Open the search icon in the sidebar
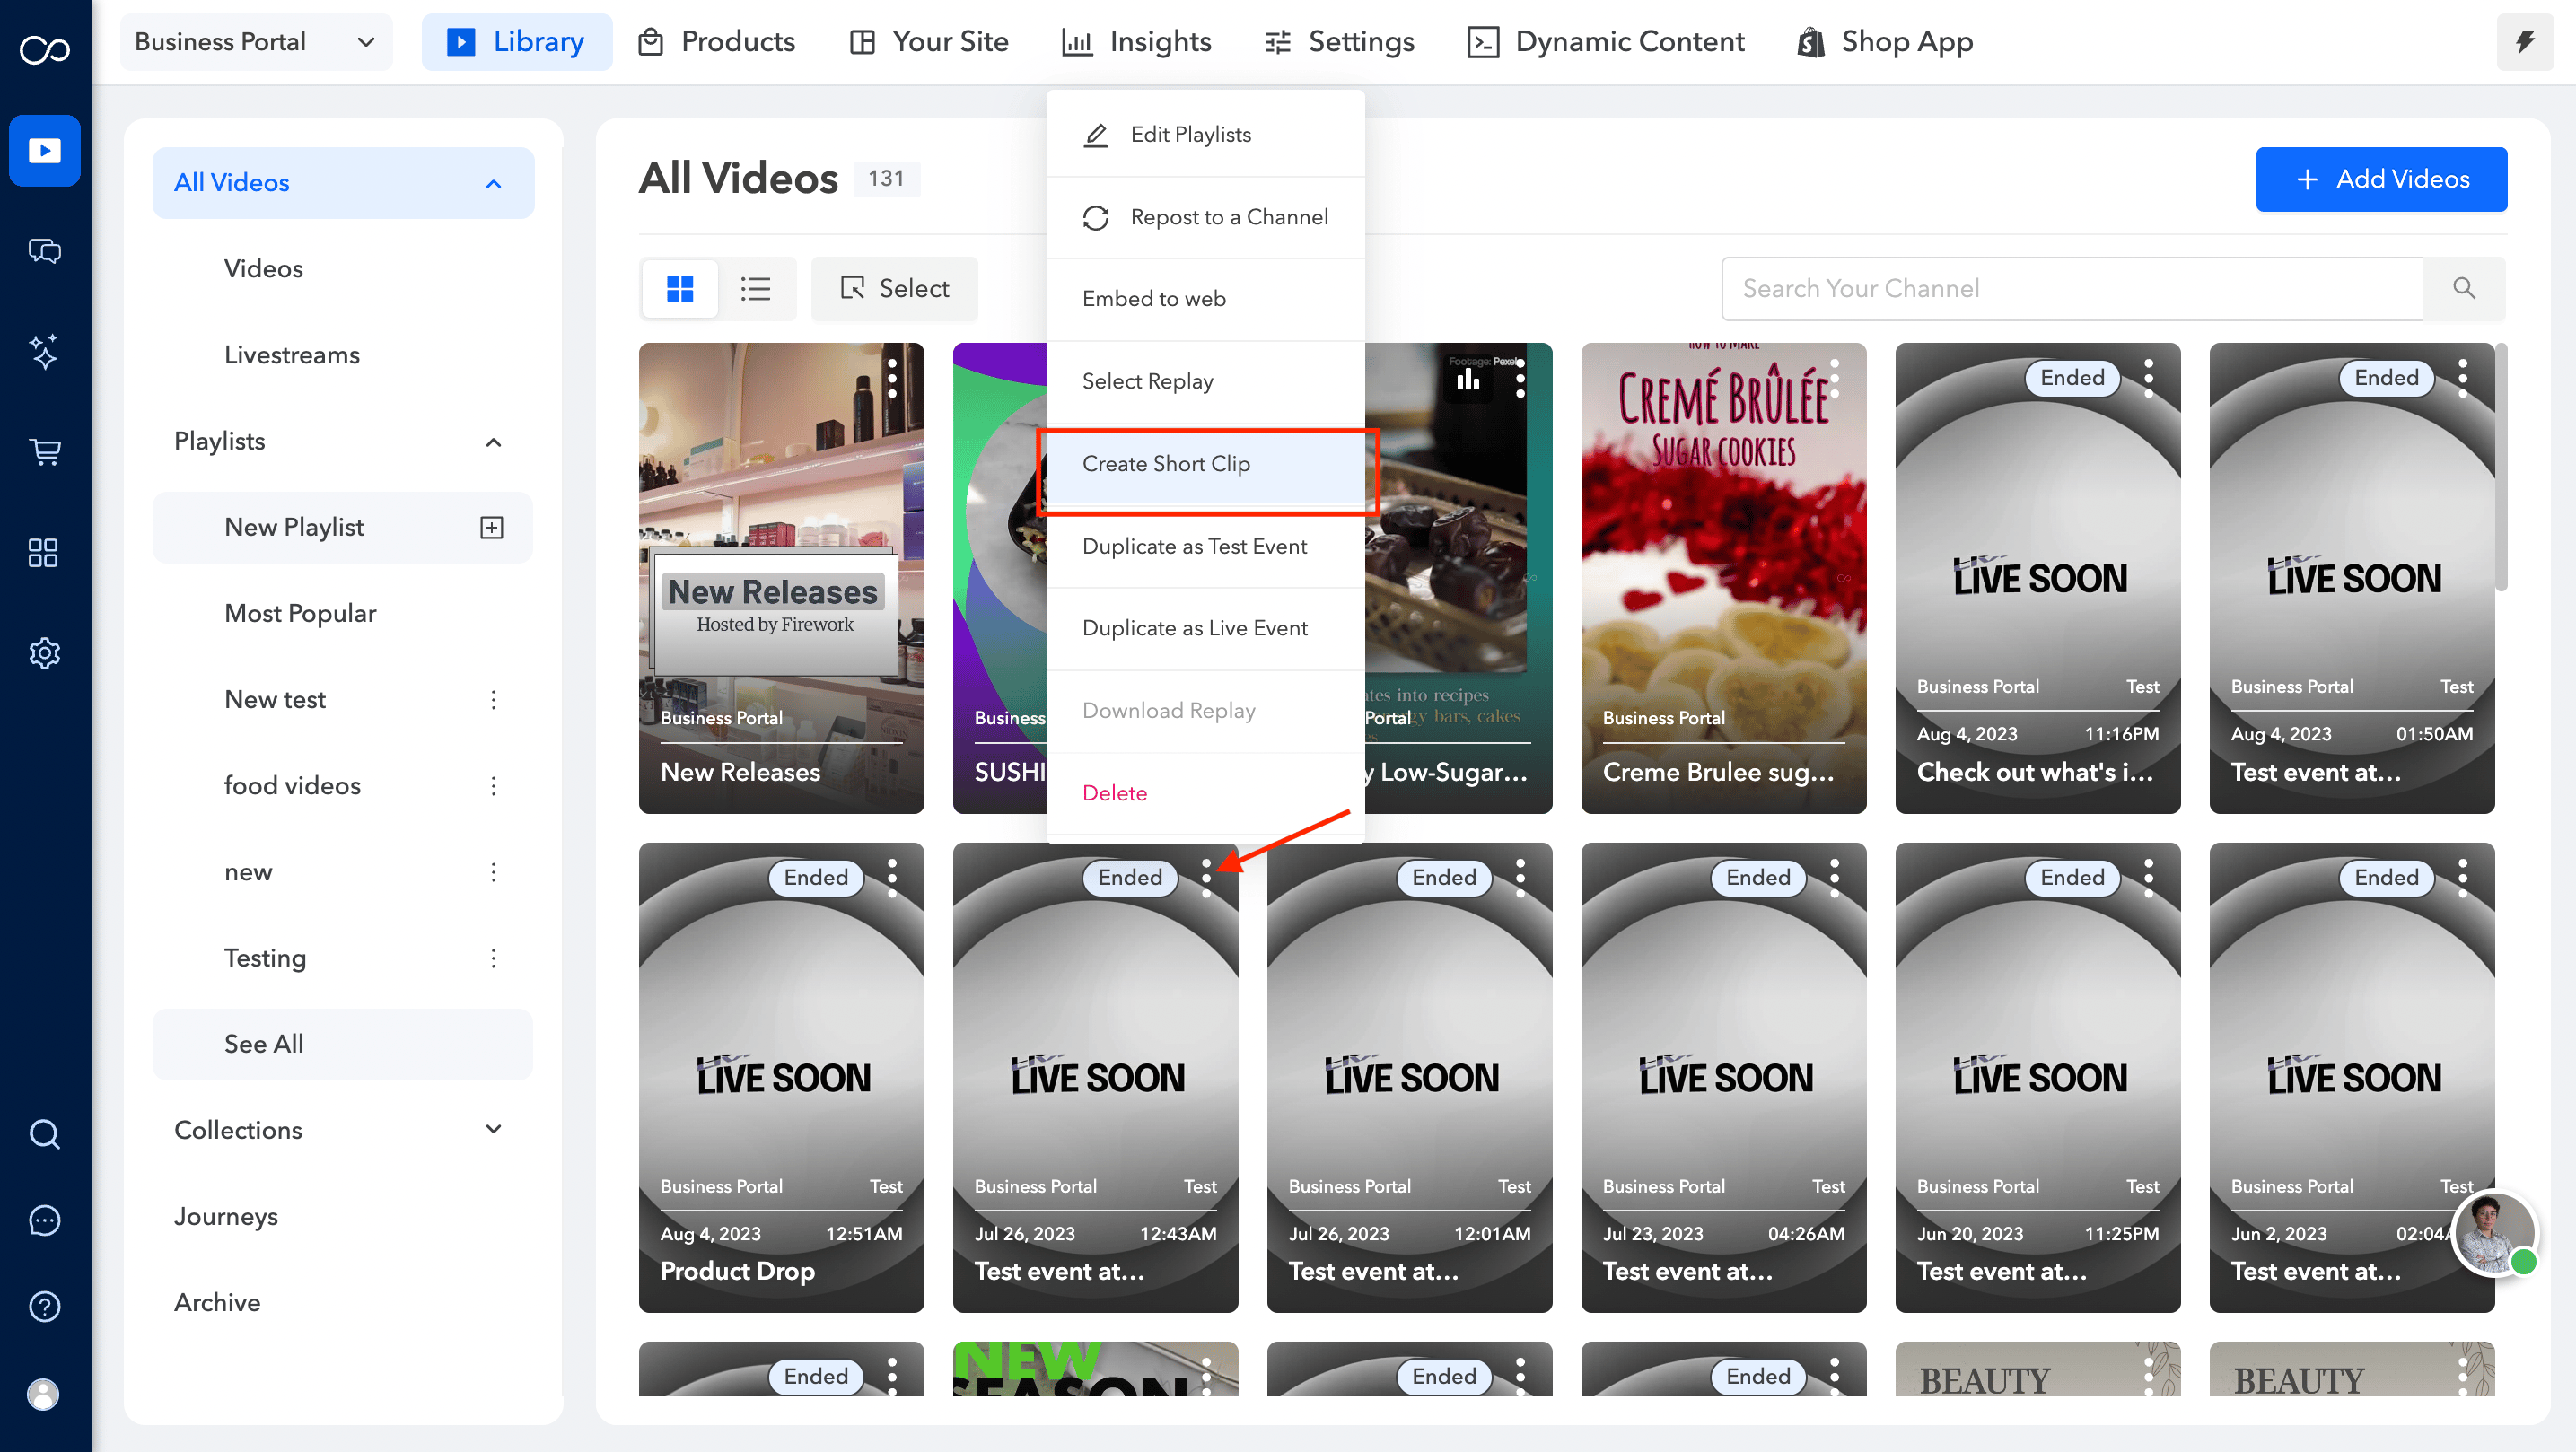 pos(44,1134)
